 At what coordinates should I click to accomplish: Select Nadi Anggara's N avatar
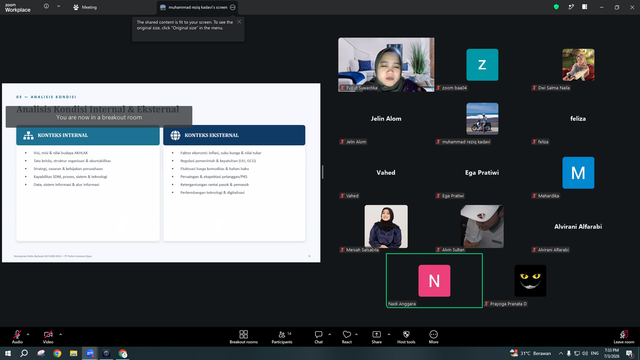pos(434,280)
